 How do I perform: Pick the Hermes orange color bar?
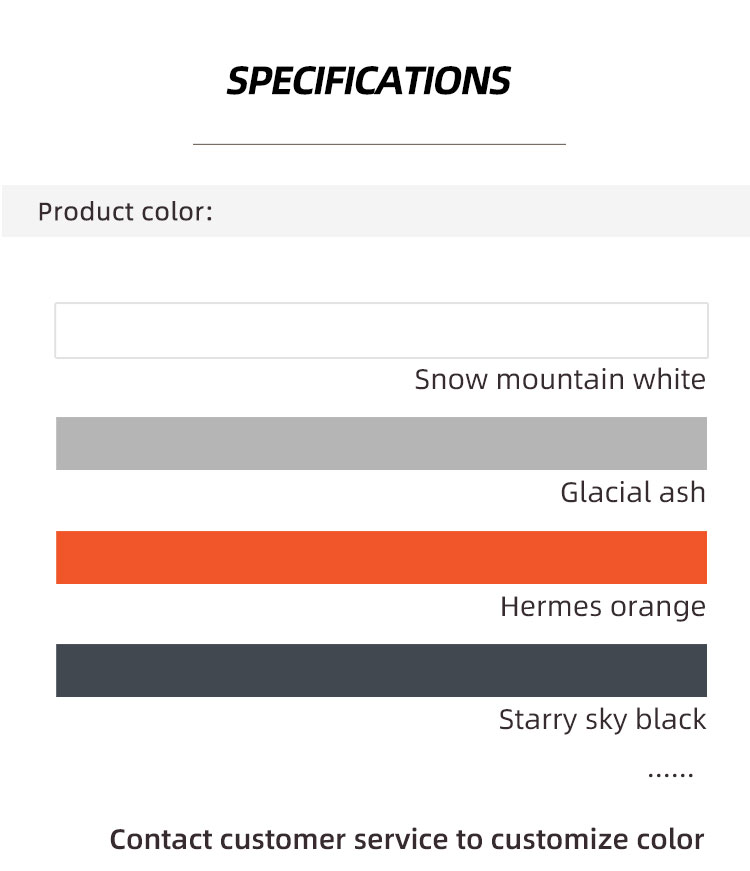click(381, 557)
